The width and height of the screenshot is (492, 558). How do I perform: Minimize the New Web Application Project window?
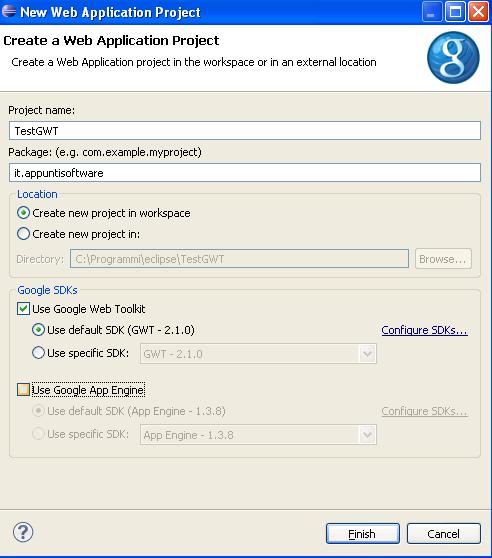(432, 12)
